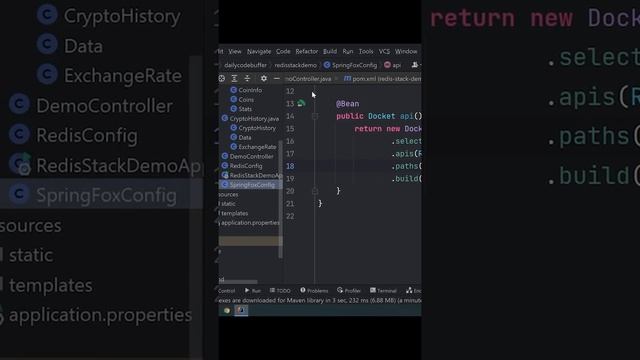The height and width of the screenshot is (360, 640).
Task: Select RedisStackDemoApplication in the center IDE tree
Action: coord(251,175)
